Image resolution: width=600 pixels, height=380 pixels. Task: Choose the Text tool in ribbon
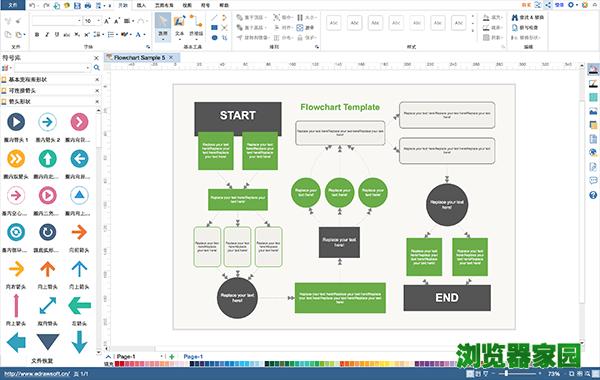[179, 26]
